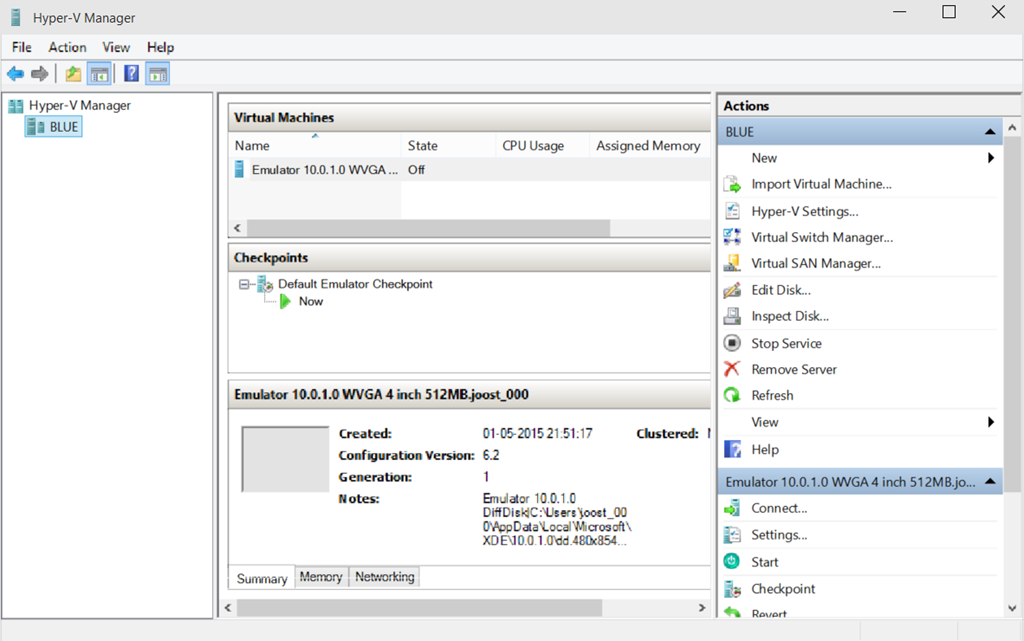Image resolution: width=1024 pixels, height=641 pixels.
Task: Switch to the Summary tab
Action: click(x=262, y=578)
